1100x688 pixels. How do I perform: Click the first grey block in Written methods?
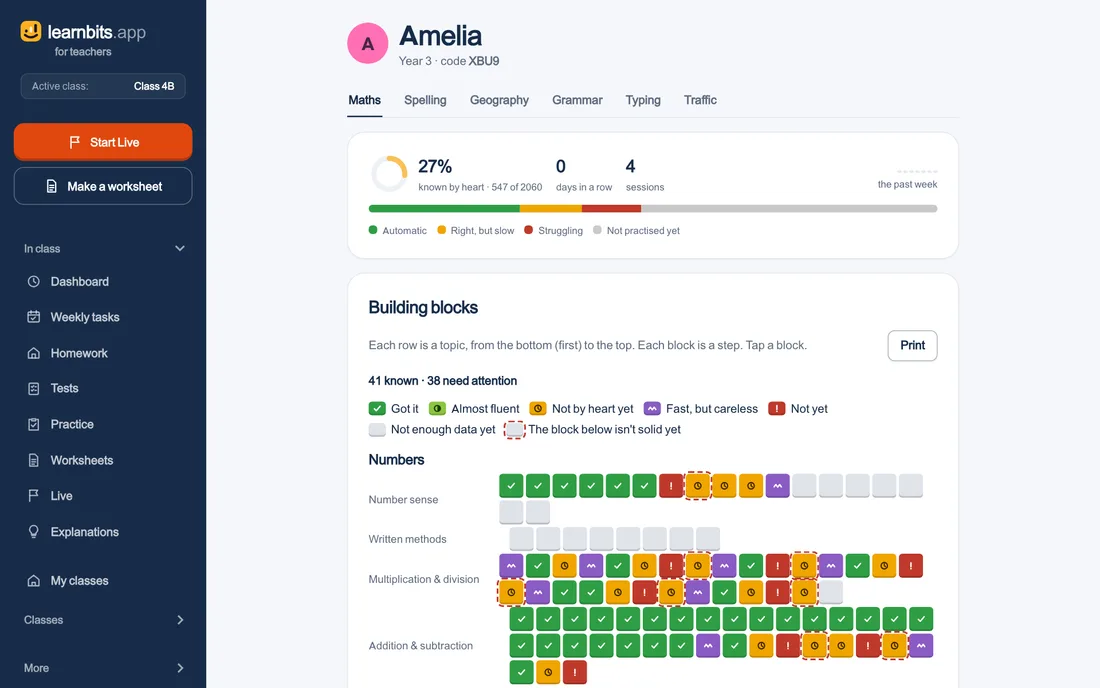coord(521,539)
